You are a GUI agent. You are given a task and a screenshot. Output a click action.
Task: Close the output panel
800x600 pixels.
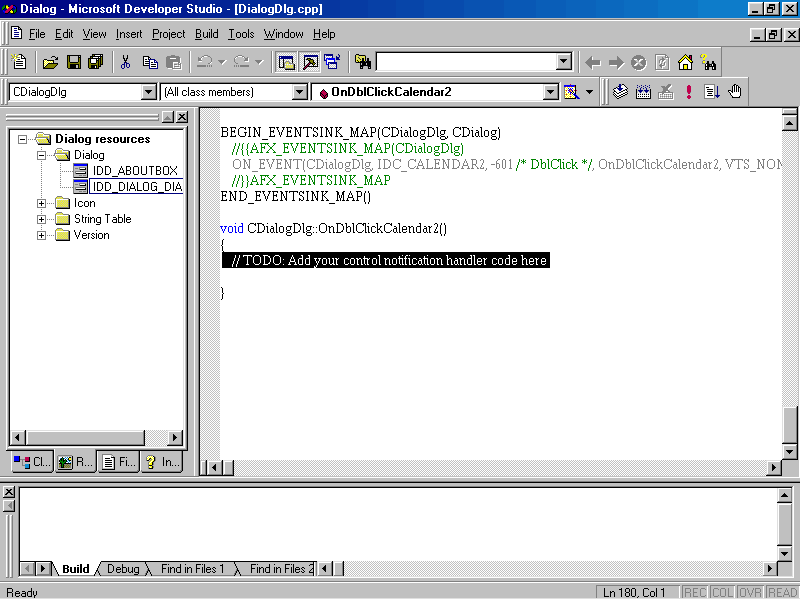(x=9, y=492)
